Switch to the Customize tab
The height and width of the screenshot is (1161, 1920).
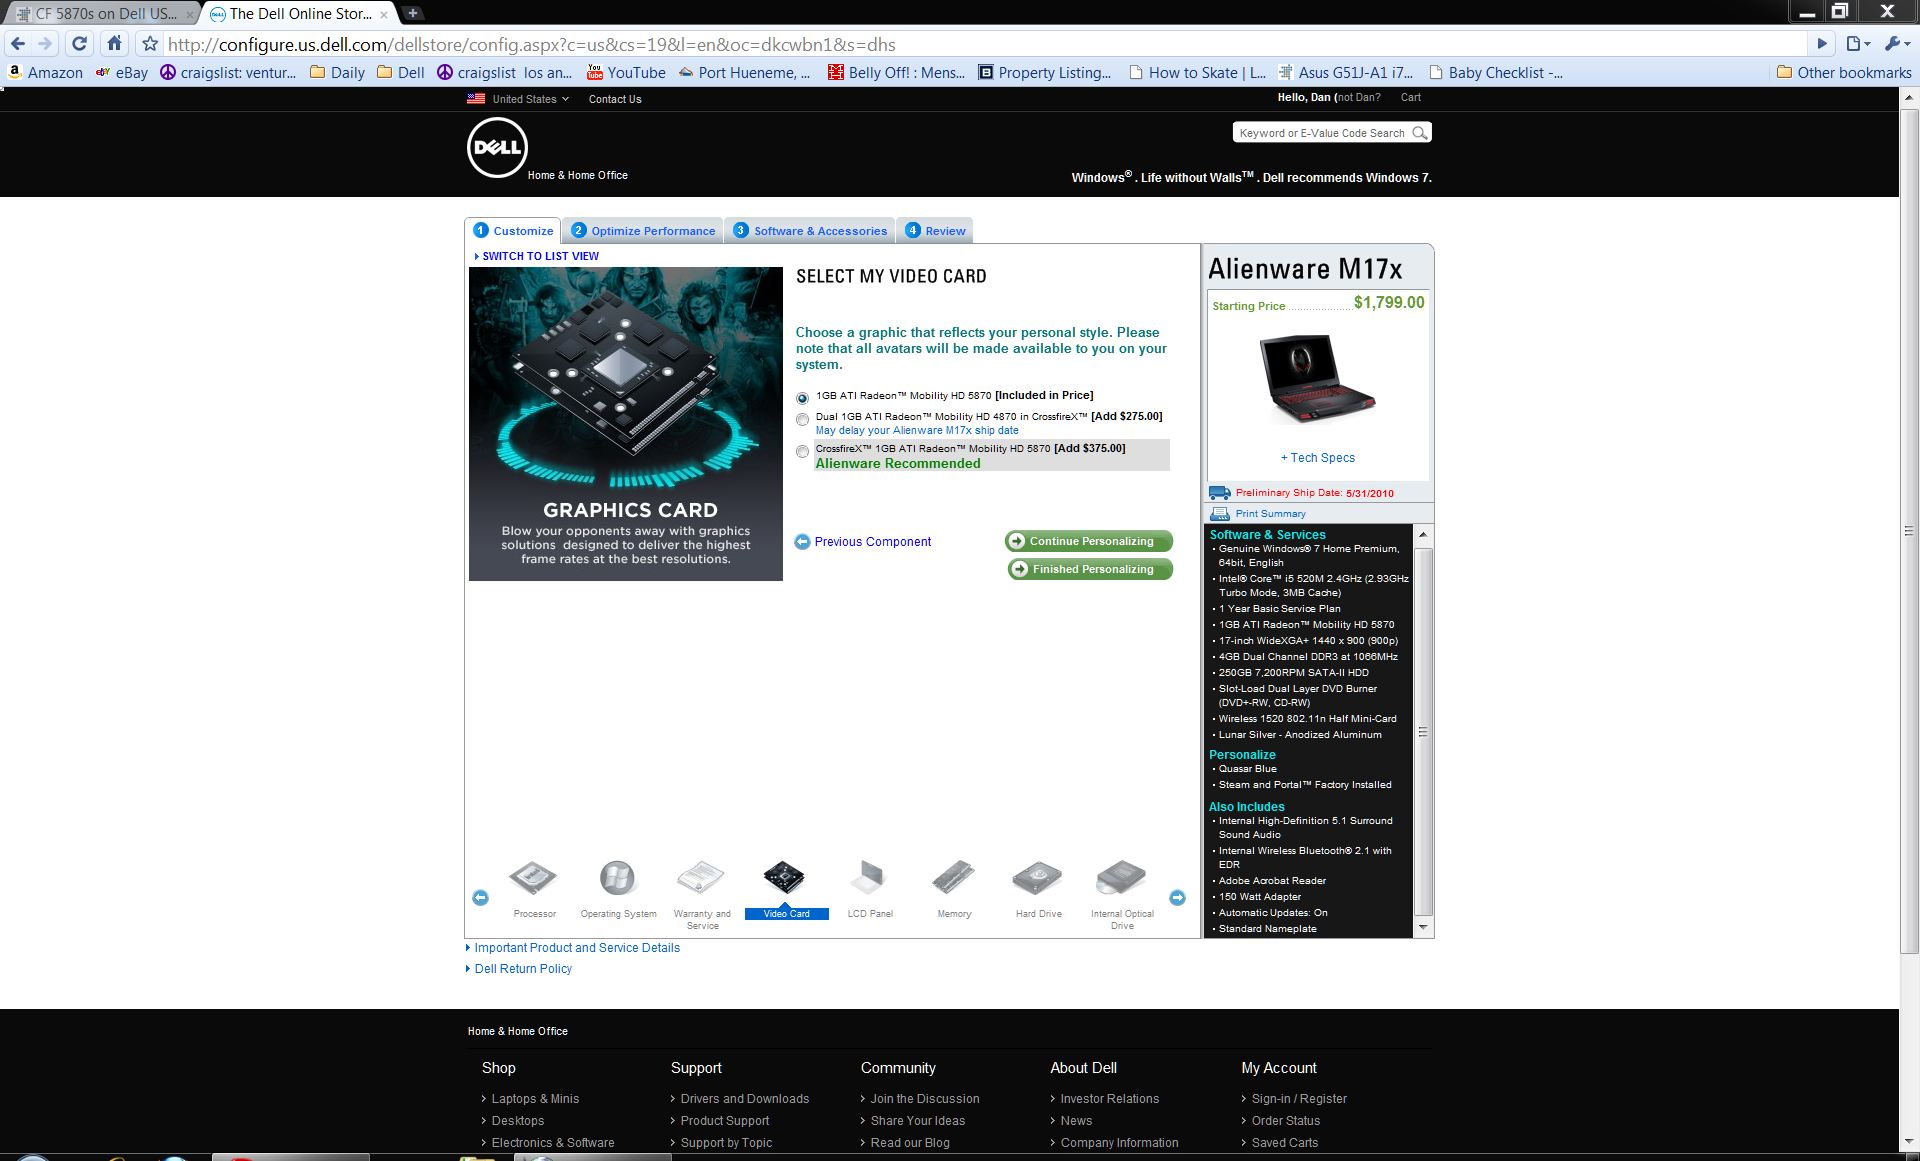tap(513, 231)
